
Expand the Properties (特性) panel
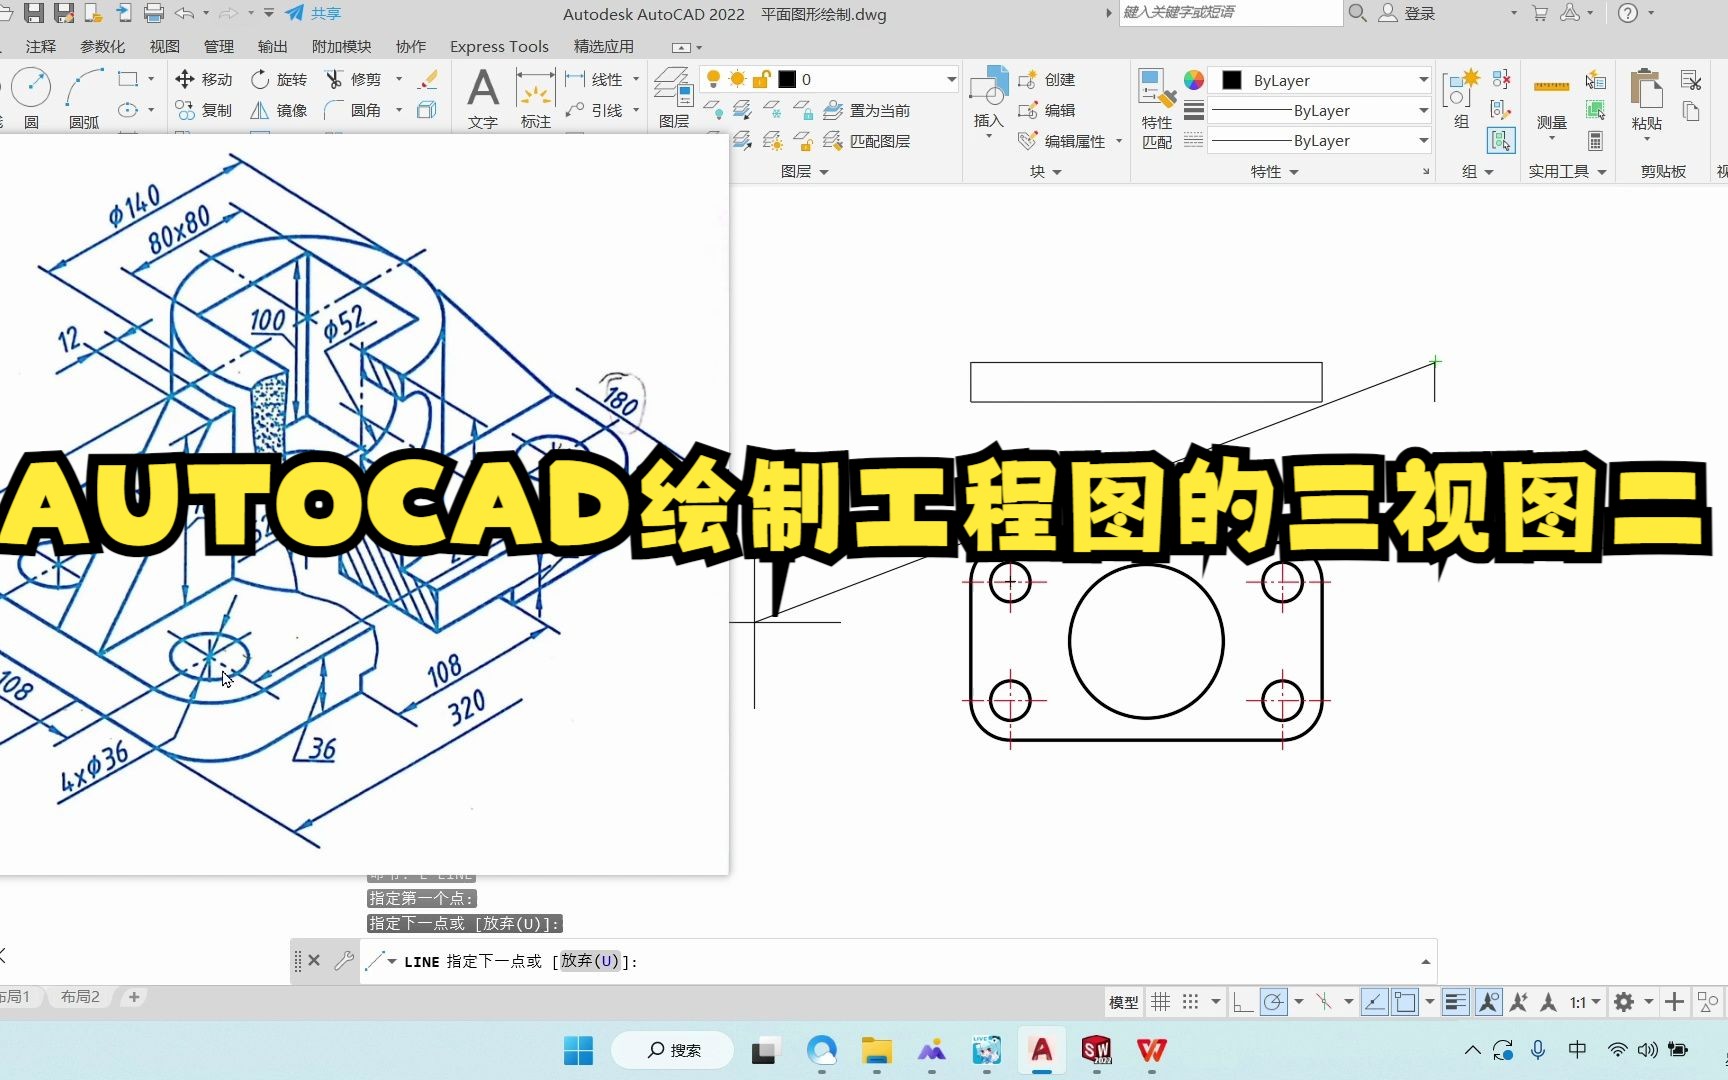click(1275, 172)
